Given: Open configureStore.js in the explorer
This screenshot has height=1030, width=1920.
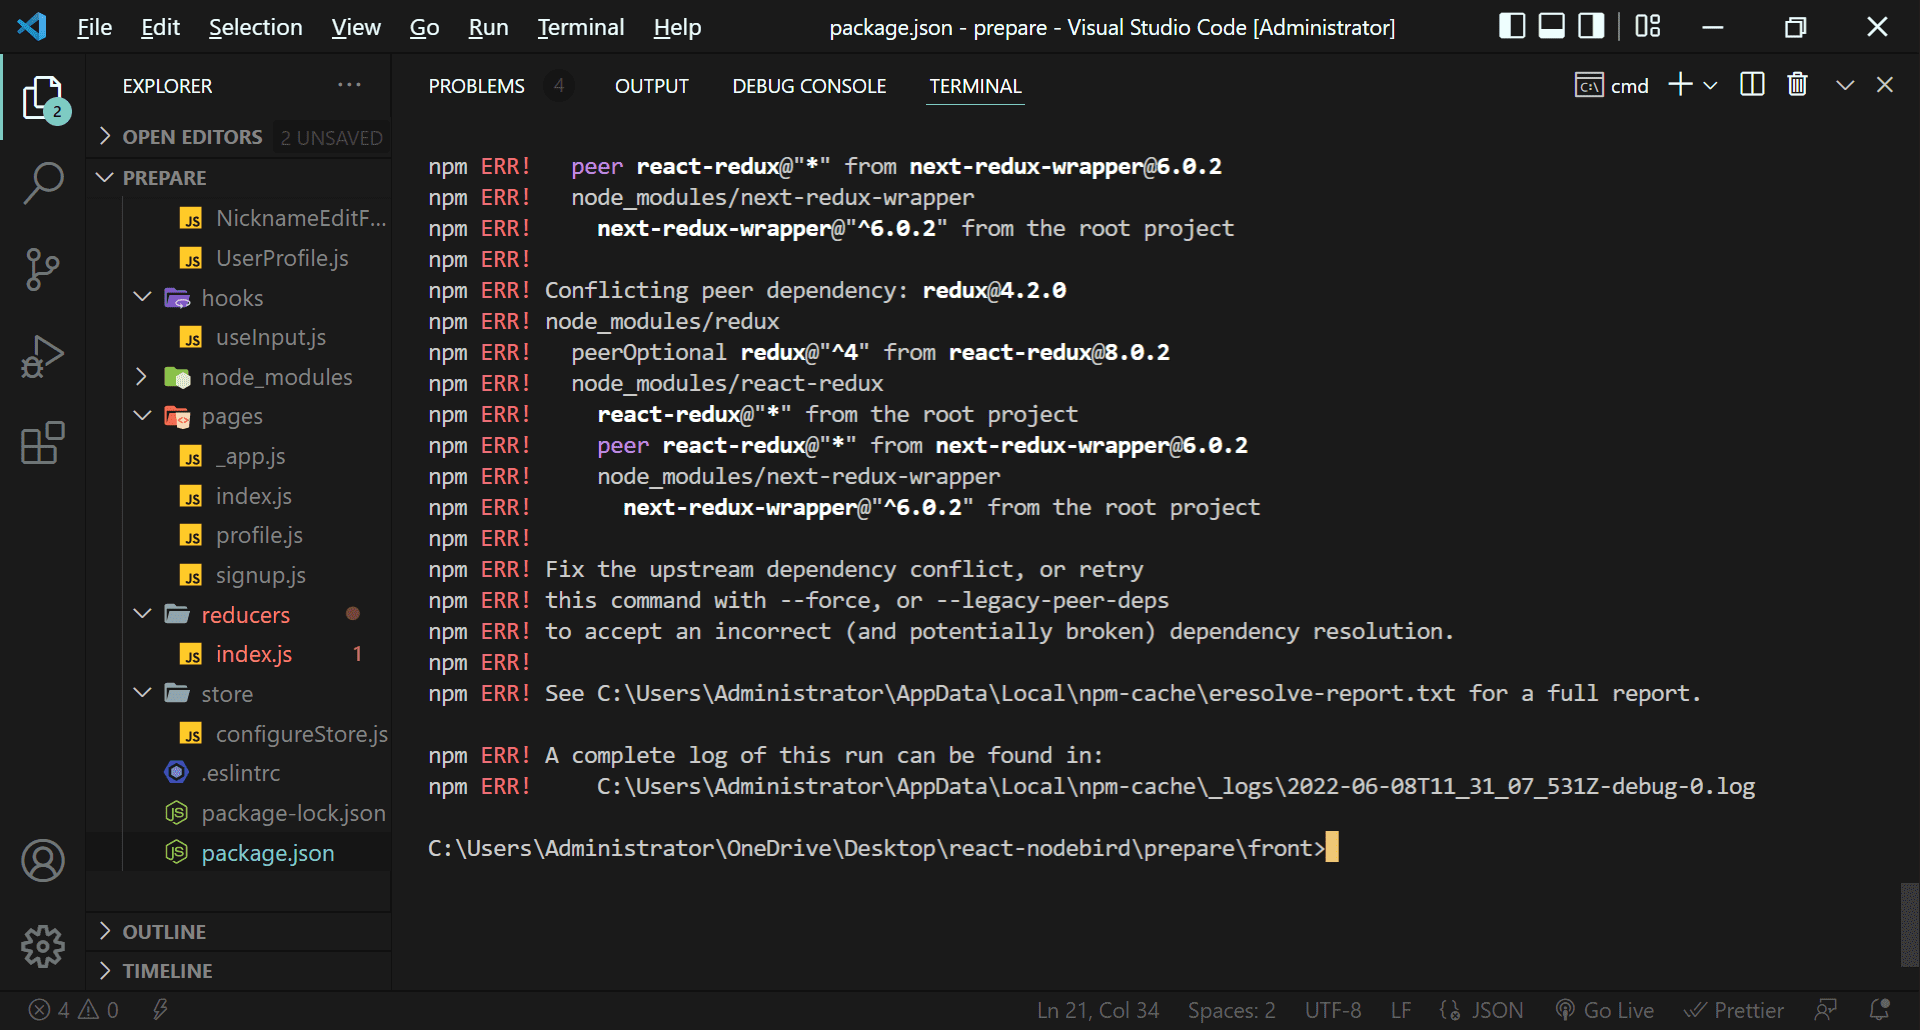Looking at the screenshot, I should tap(301, 734).
